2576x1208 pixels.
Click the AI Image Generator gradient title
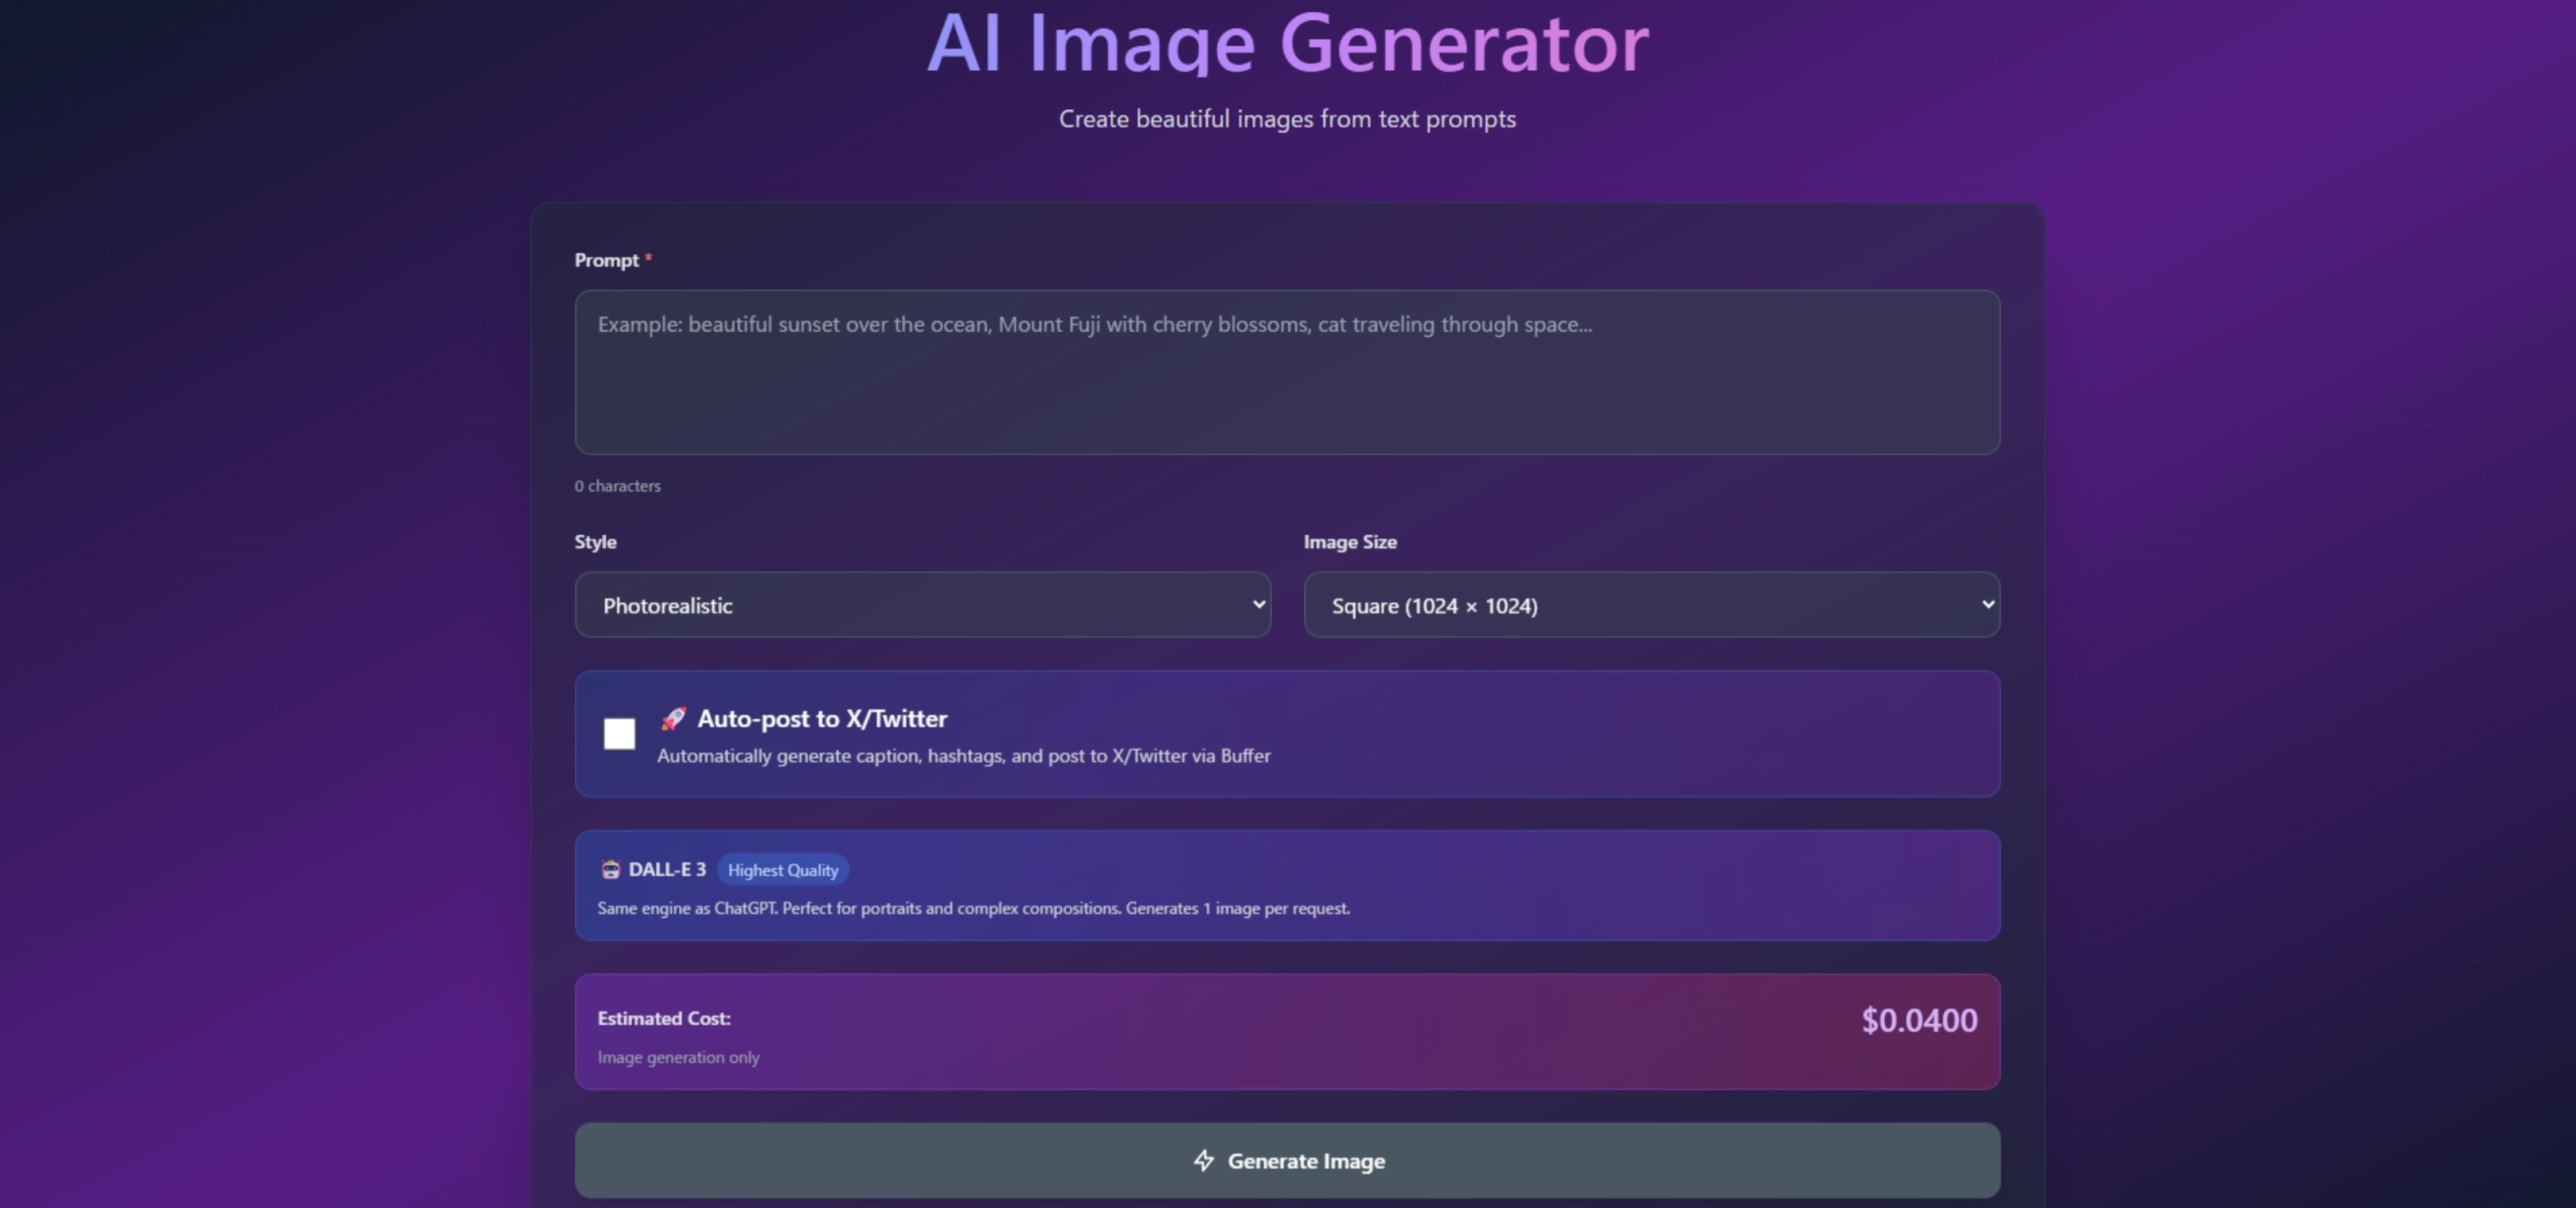tap(1287, 44)
